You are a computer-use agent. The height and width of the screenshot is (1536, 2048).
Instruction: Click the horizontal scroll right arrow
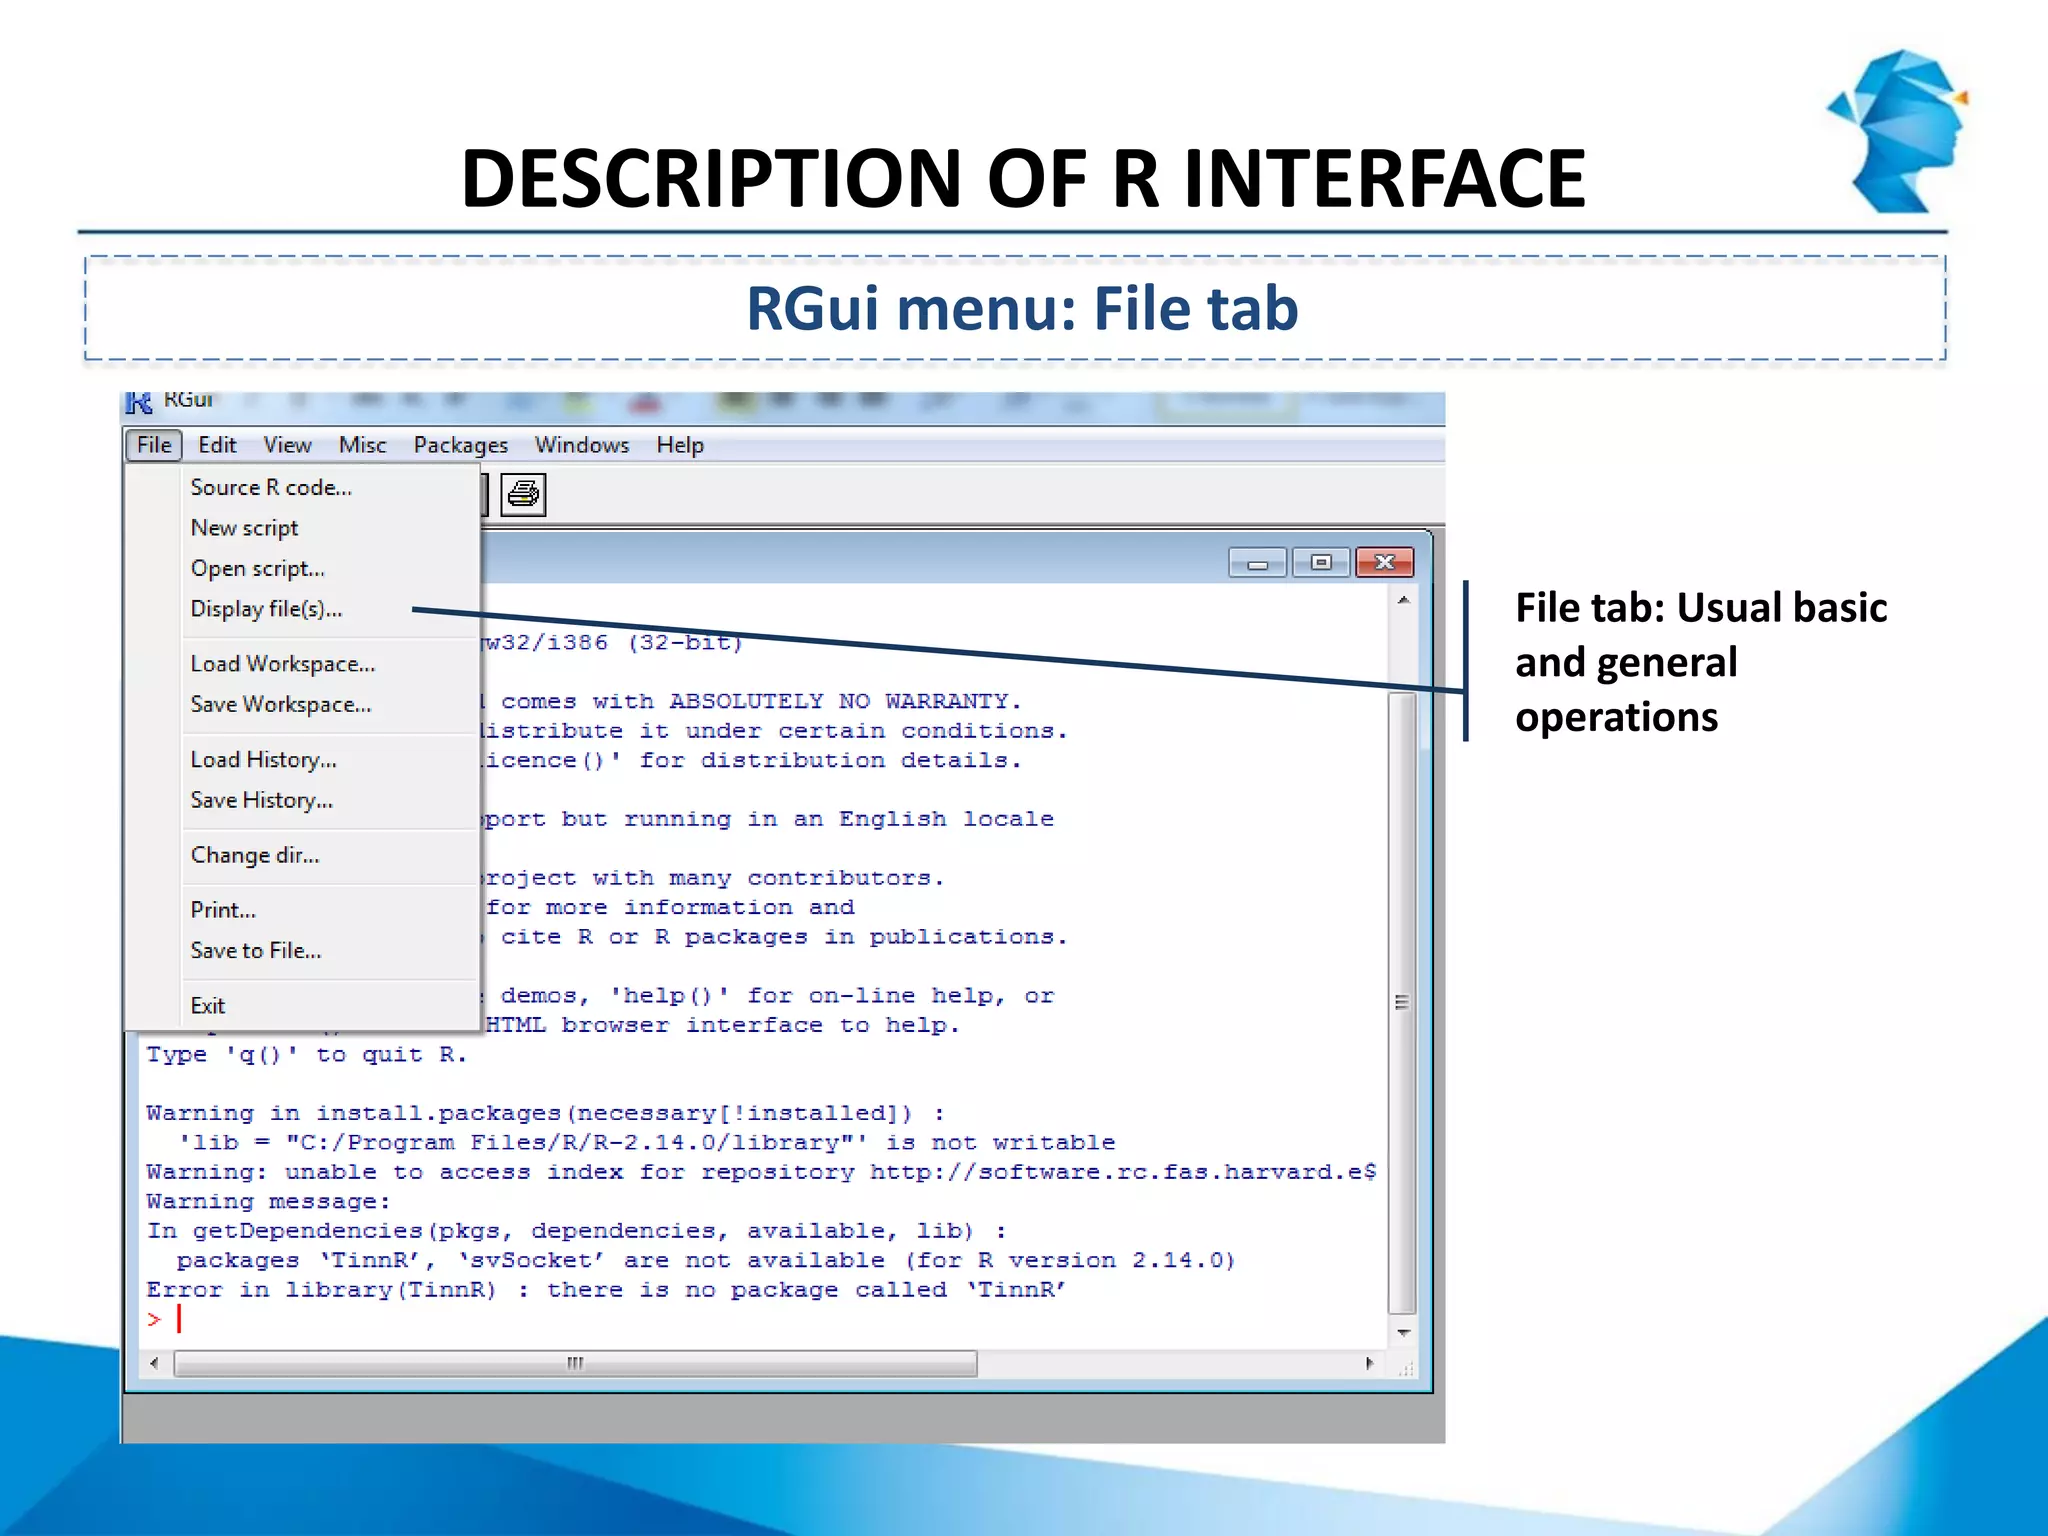coord(1370,1363)
